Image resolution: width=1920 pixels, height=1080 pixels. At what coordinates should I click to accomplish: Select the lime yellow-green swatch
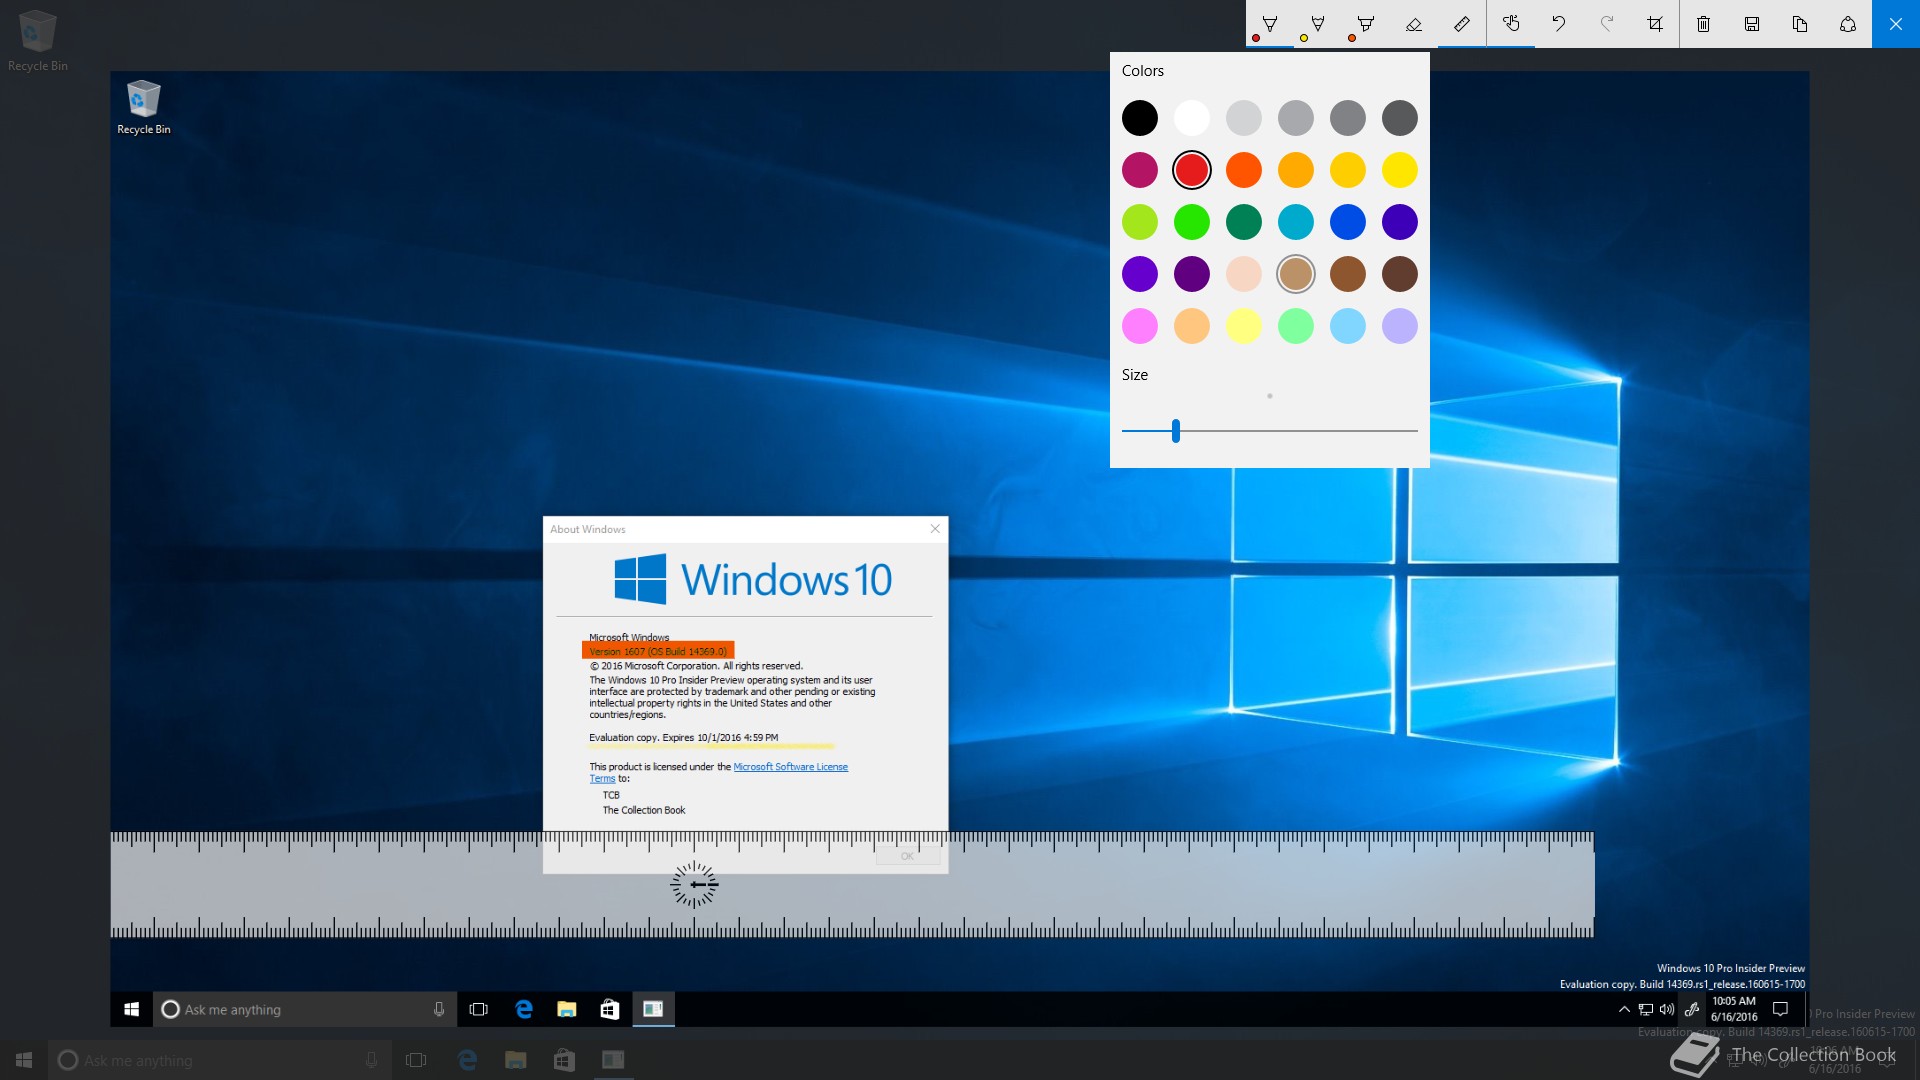click(x=1140, y=222)
